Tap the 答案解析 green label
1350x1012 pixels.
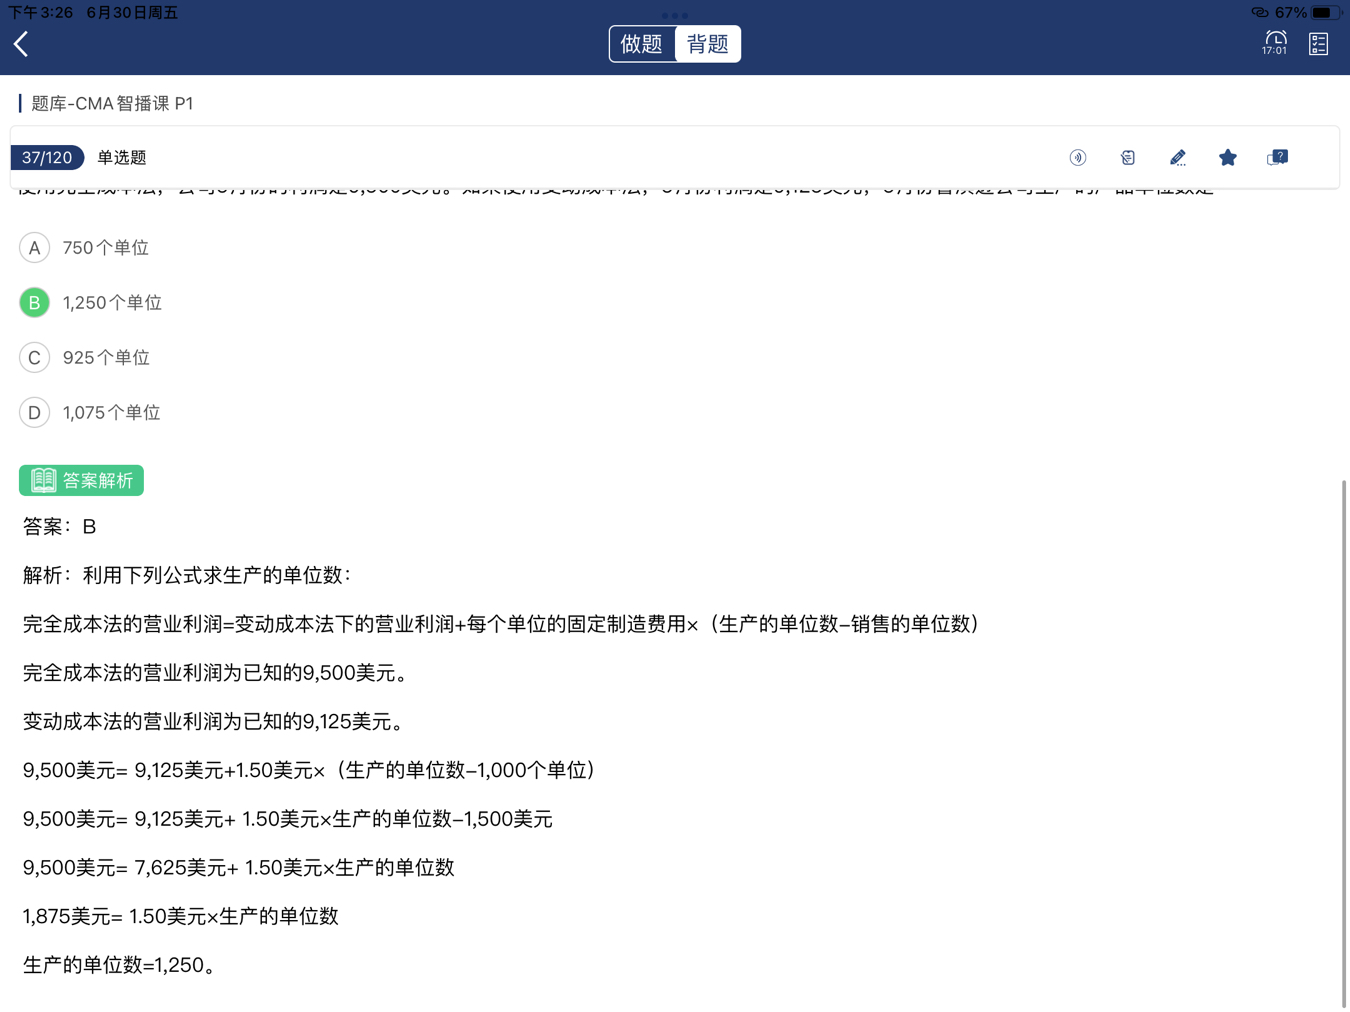pos(81,481)
